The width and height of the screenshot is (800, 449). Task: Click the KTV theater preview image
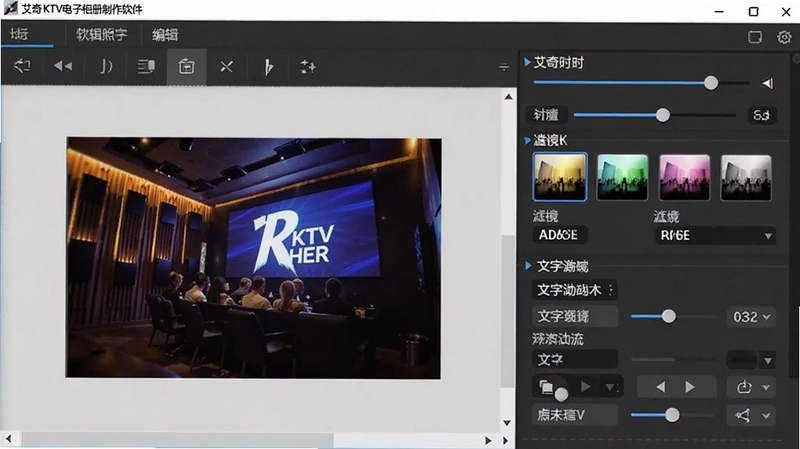coord(254,258)
